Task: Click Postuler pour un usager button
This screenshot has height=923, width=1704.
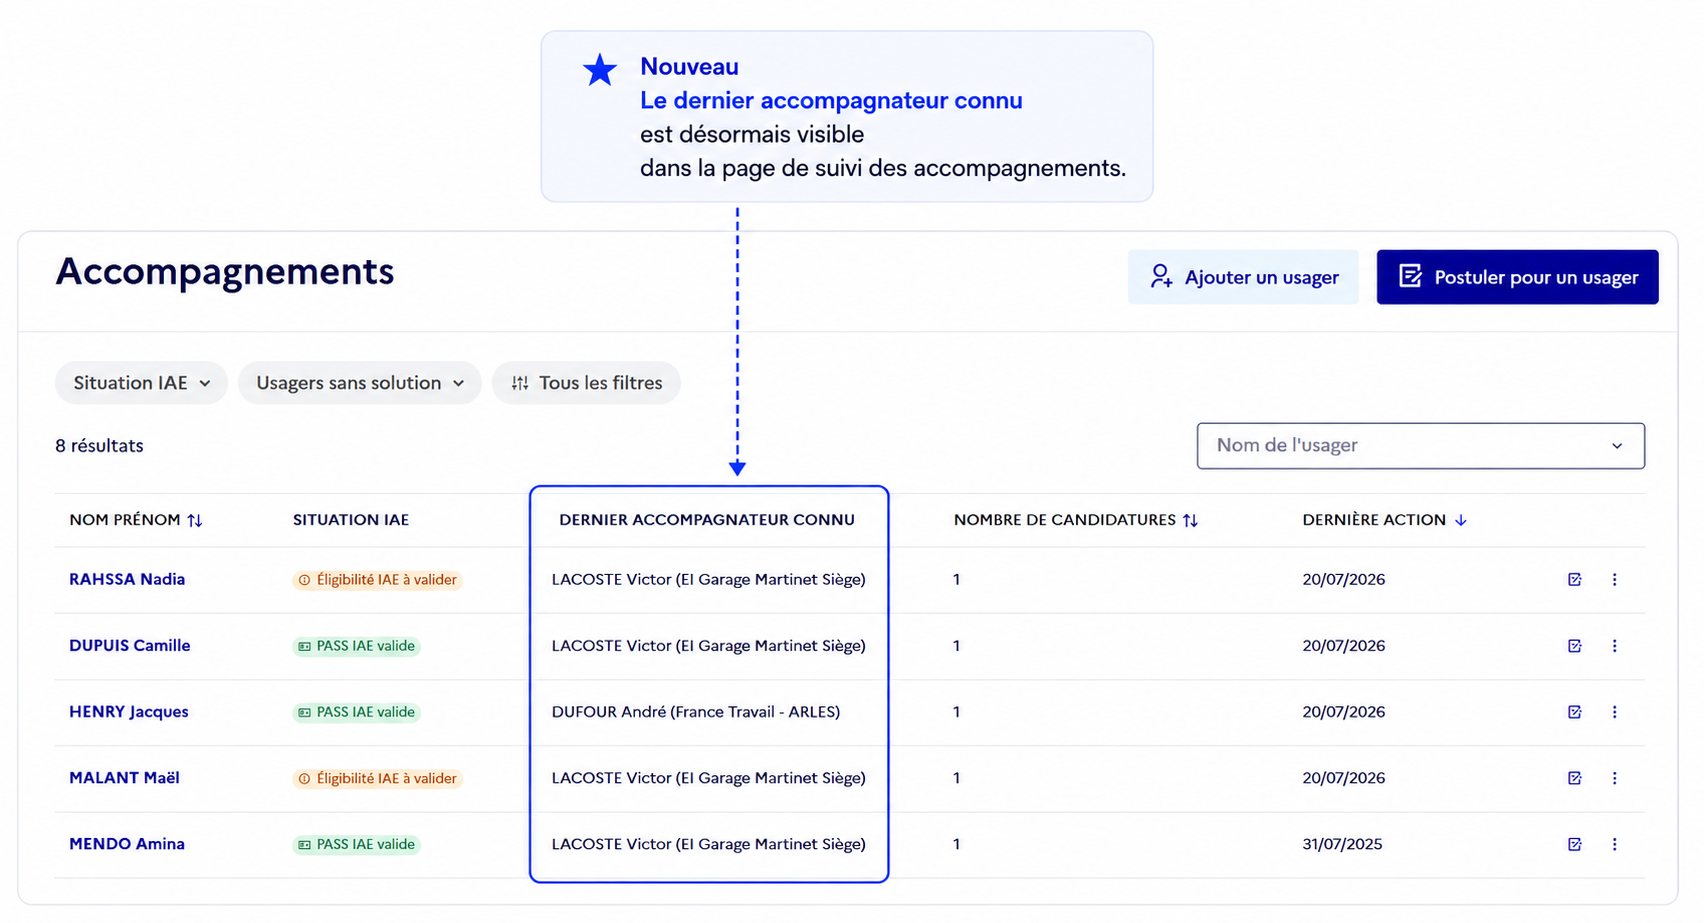Action: 1517,277
